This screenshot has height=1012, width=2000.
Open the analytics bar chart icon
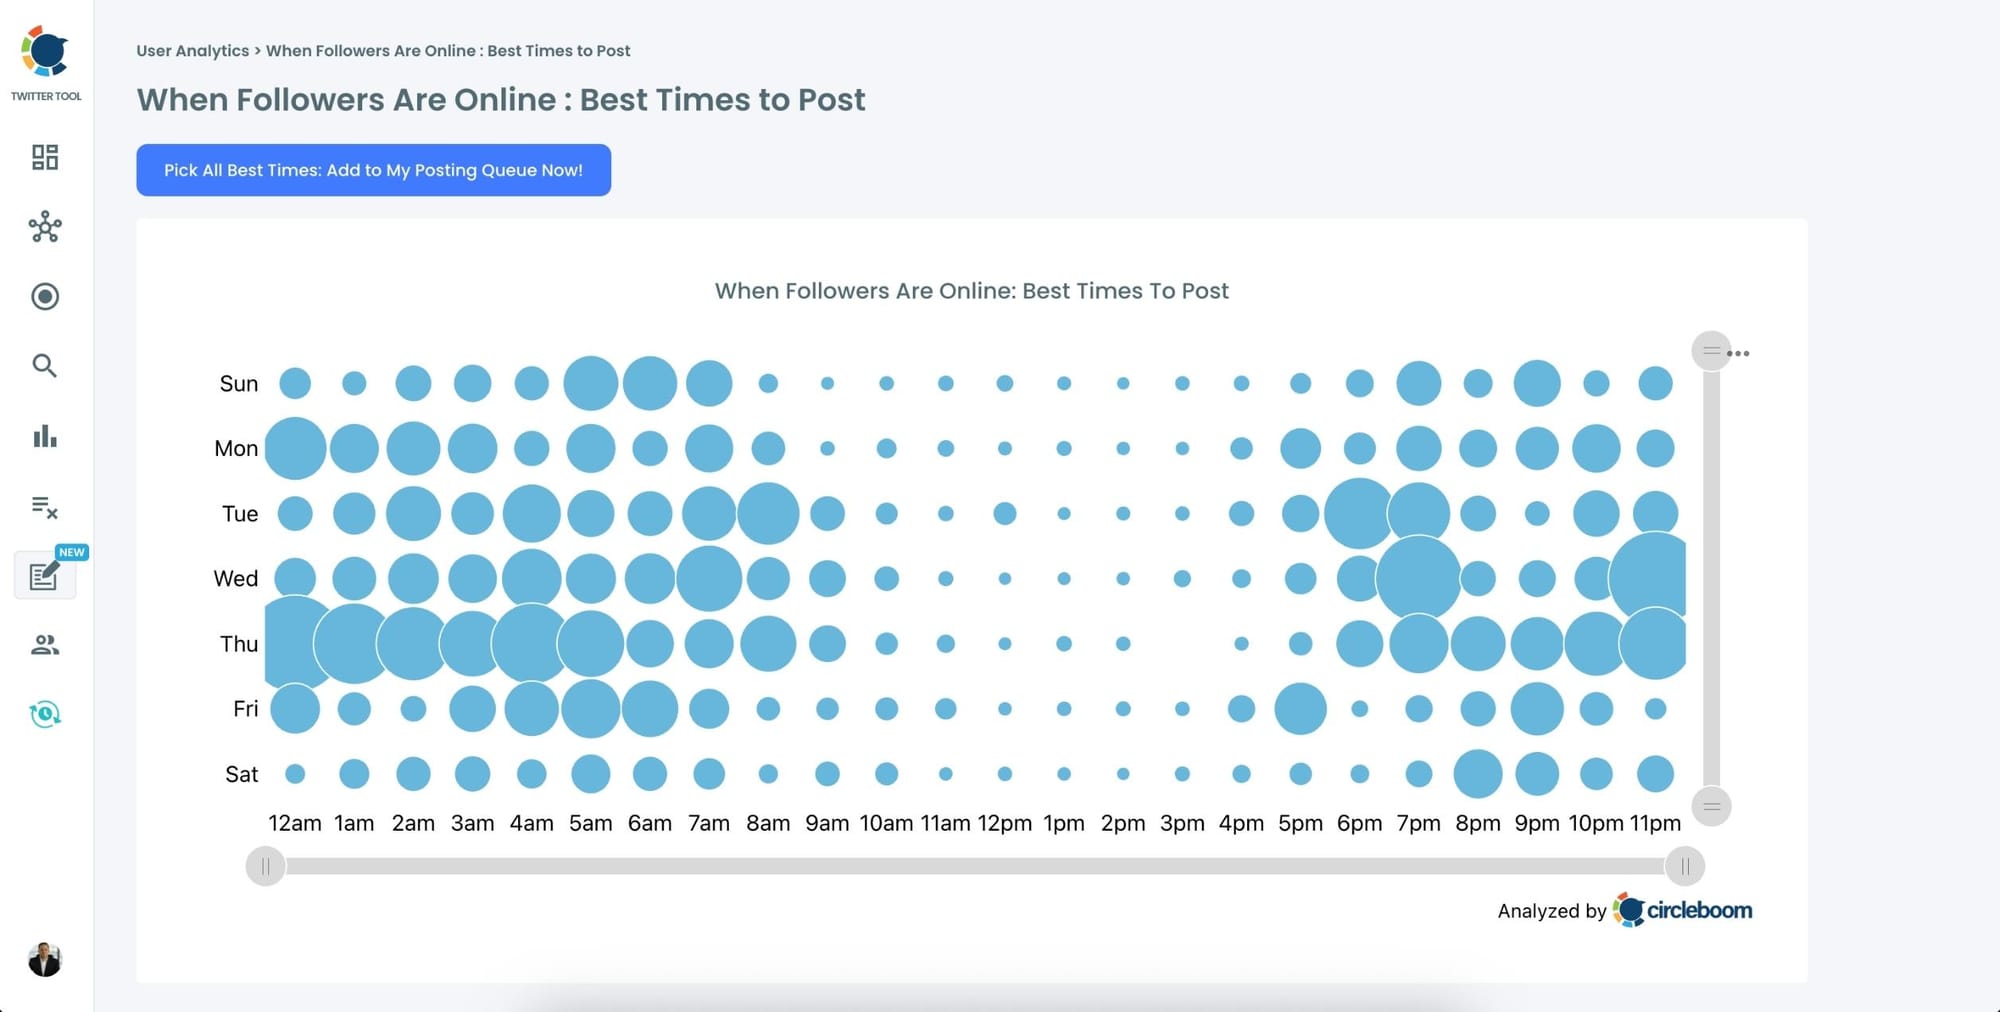point(44,437)
